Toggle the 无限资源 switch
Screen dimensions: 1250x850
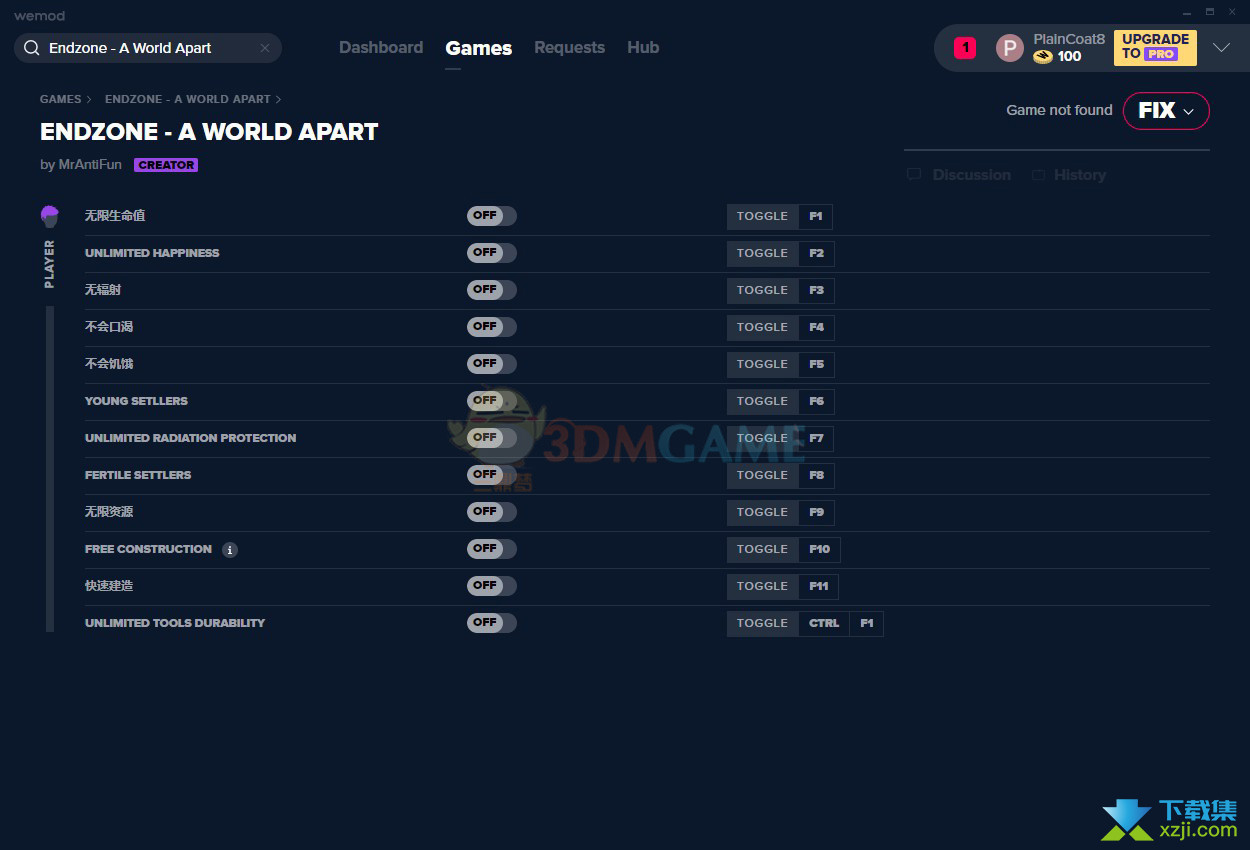click(x=492, y=512)
